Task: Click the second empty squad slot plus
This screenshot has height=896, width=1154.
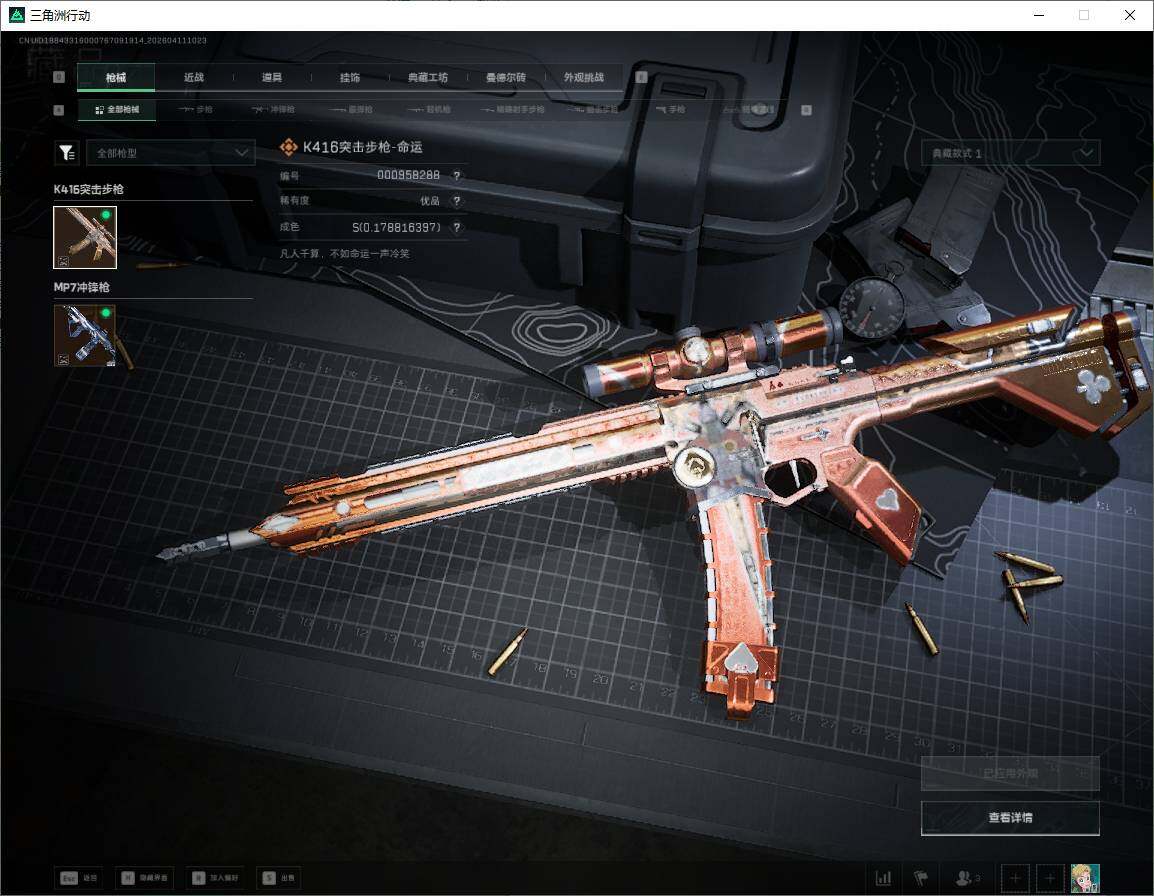Action: pos(1050,878)
